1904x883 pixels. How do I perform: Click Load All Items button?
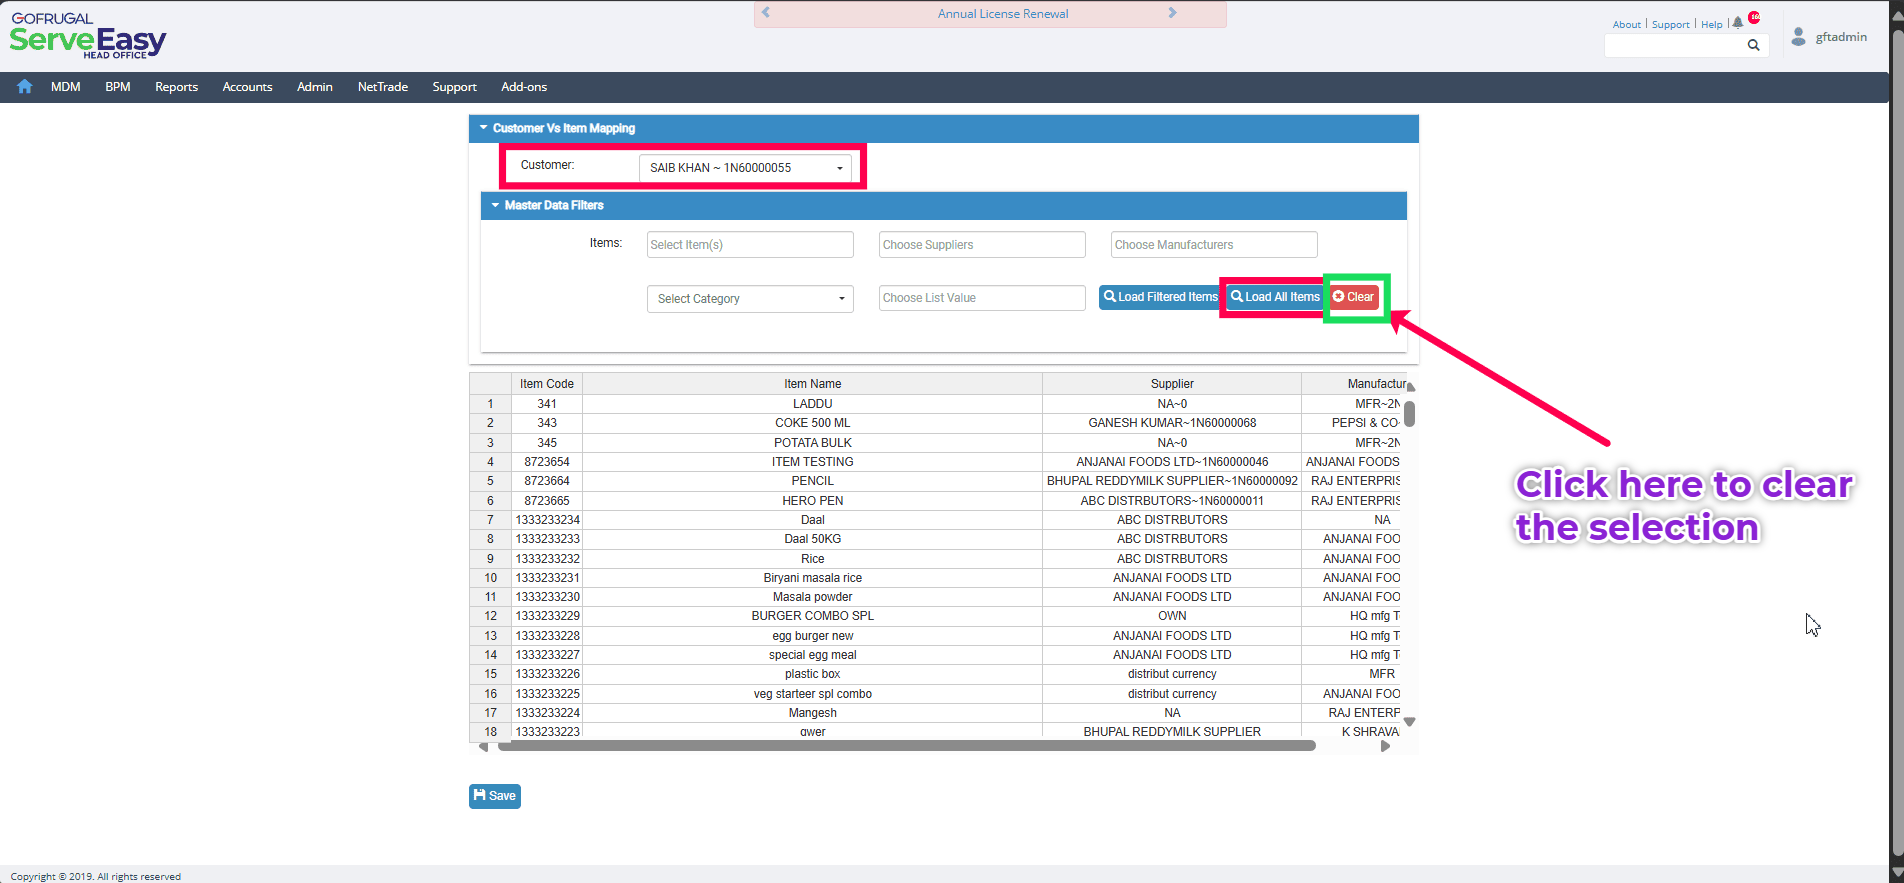pyautogui.click(x=1275, y=297)
